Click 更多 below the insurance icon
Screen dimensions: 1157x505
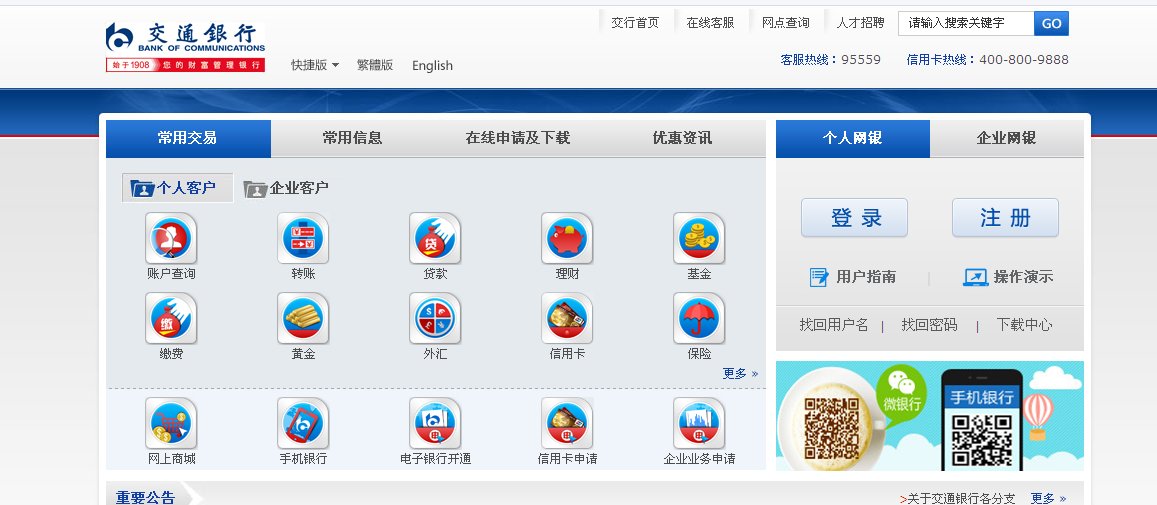740,374
